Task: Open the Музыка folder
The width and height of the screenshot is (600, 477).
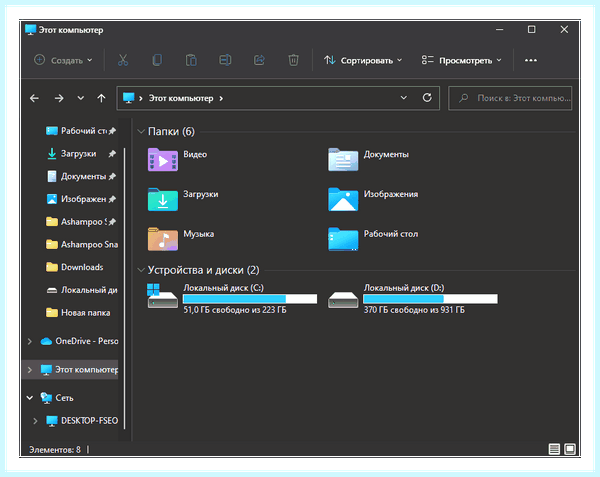Action: (x=181, y=239)
